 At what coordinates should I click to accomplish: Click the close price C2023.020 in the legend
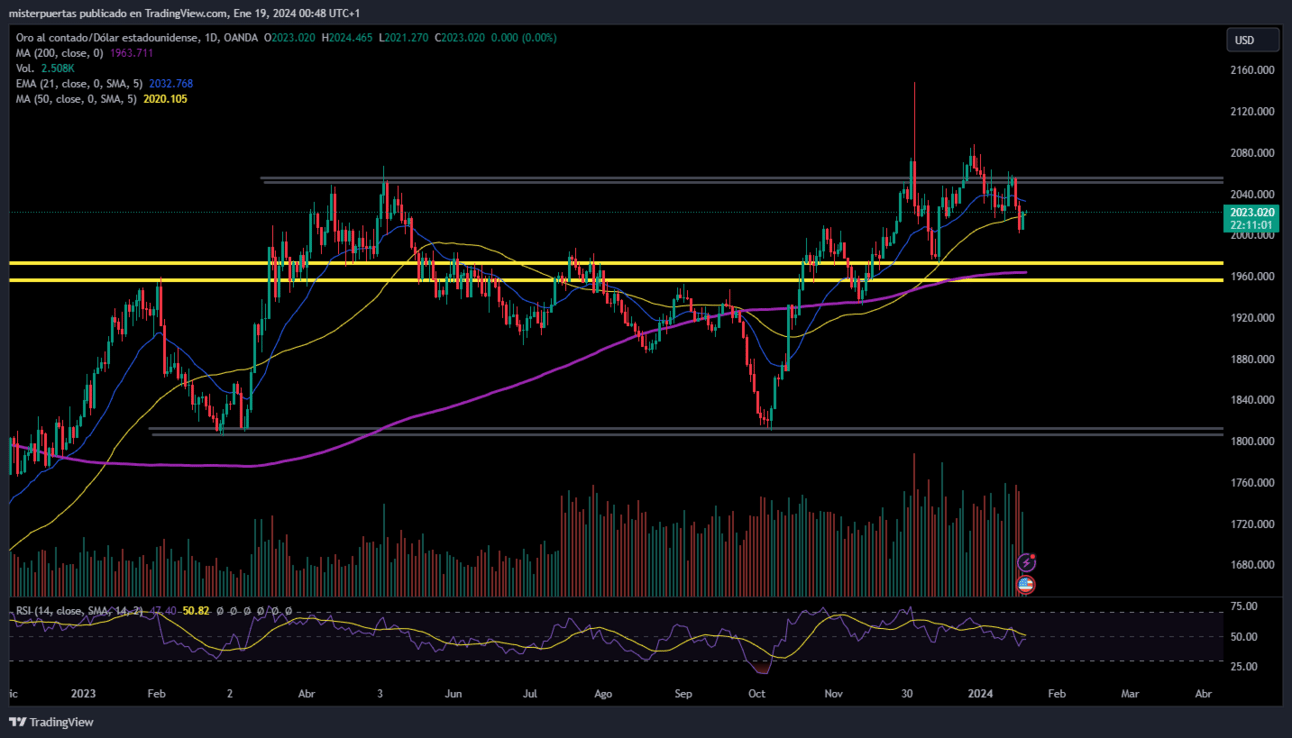coord(459,38)
